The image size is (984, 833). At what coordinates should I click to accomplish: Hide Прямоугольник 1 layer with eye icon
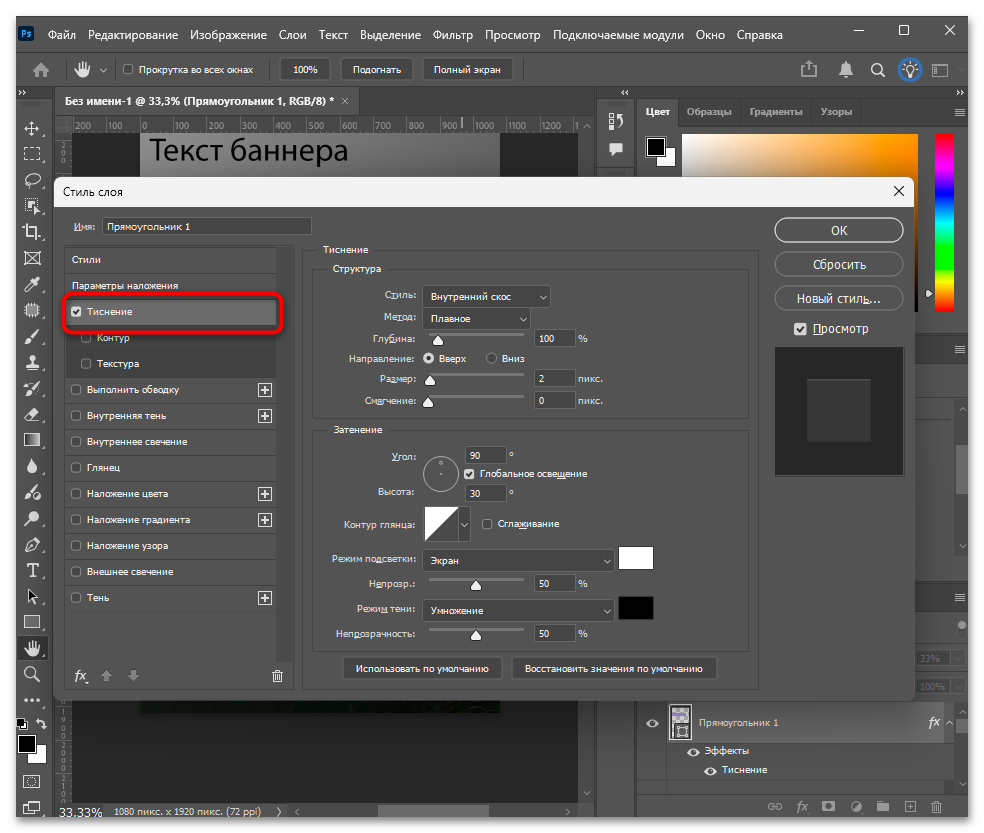[653, 723]
